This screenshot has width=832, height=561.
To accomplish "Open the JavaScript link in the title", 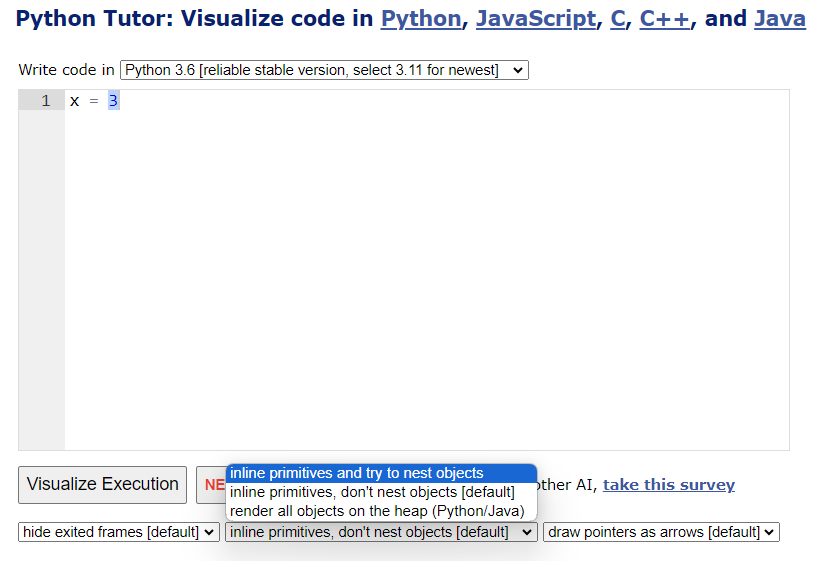I will tap(536, 19).
